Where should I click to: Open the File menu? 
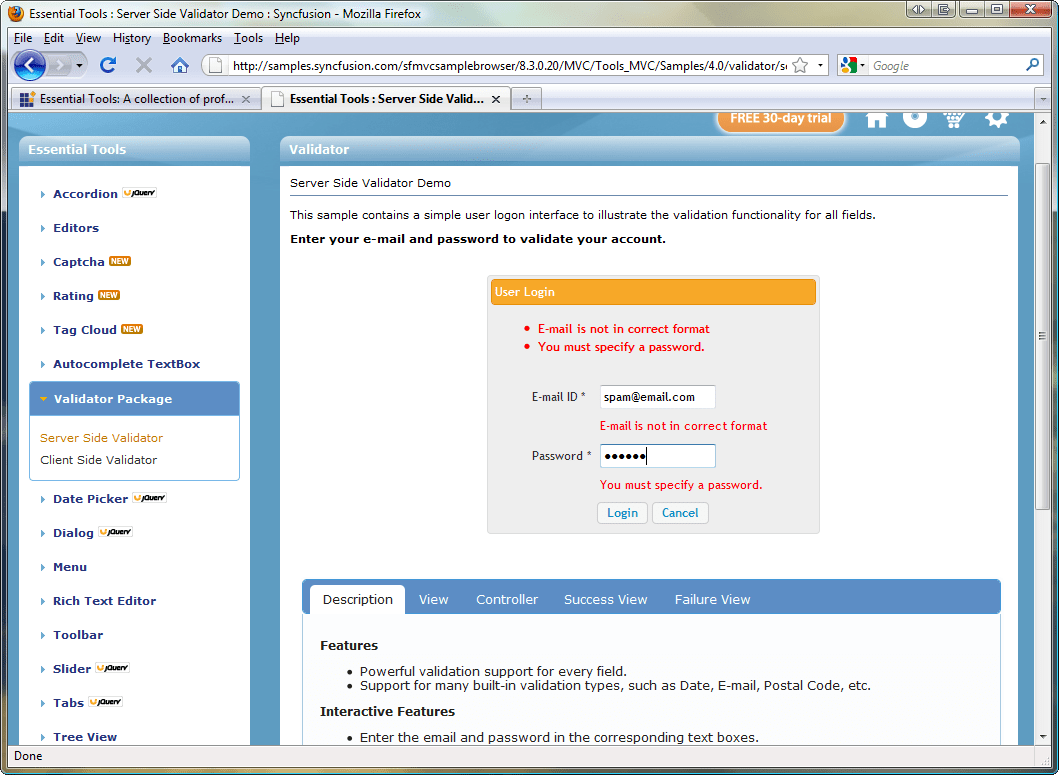23,38
